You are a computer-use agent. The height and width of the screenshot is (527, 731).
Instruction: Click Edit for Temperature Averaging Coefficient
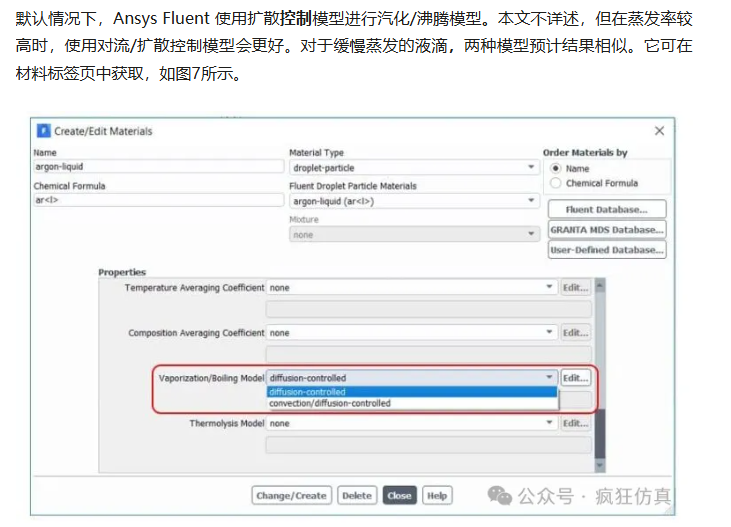(x=575, y=287)
